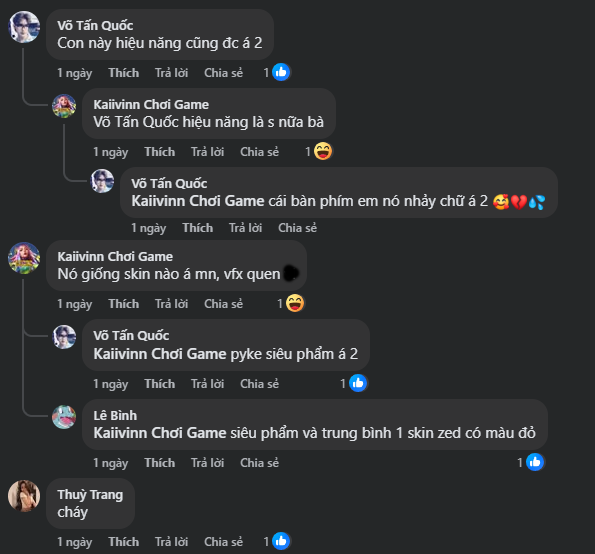Open Võ Tấn Quốc name on top comment

95,25
